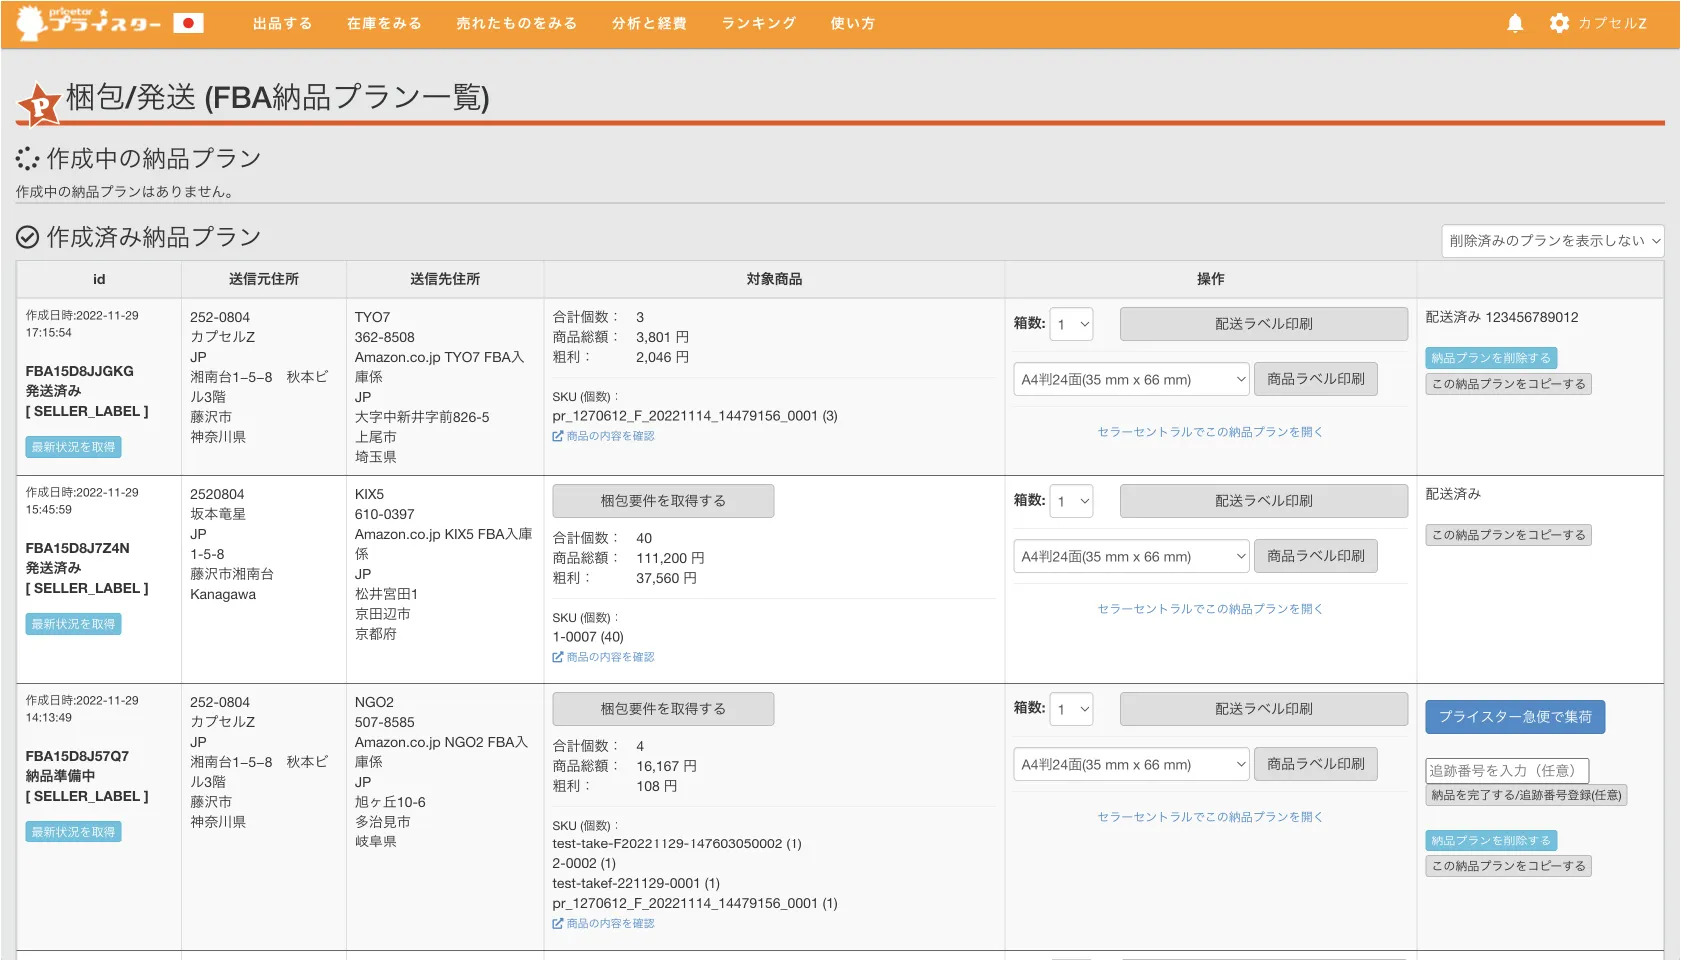This screenshot has width=1681, height=961.
Task: Click 商品の内容を確認 for NGO2 plan
Action: [603, 924]
